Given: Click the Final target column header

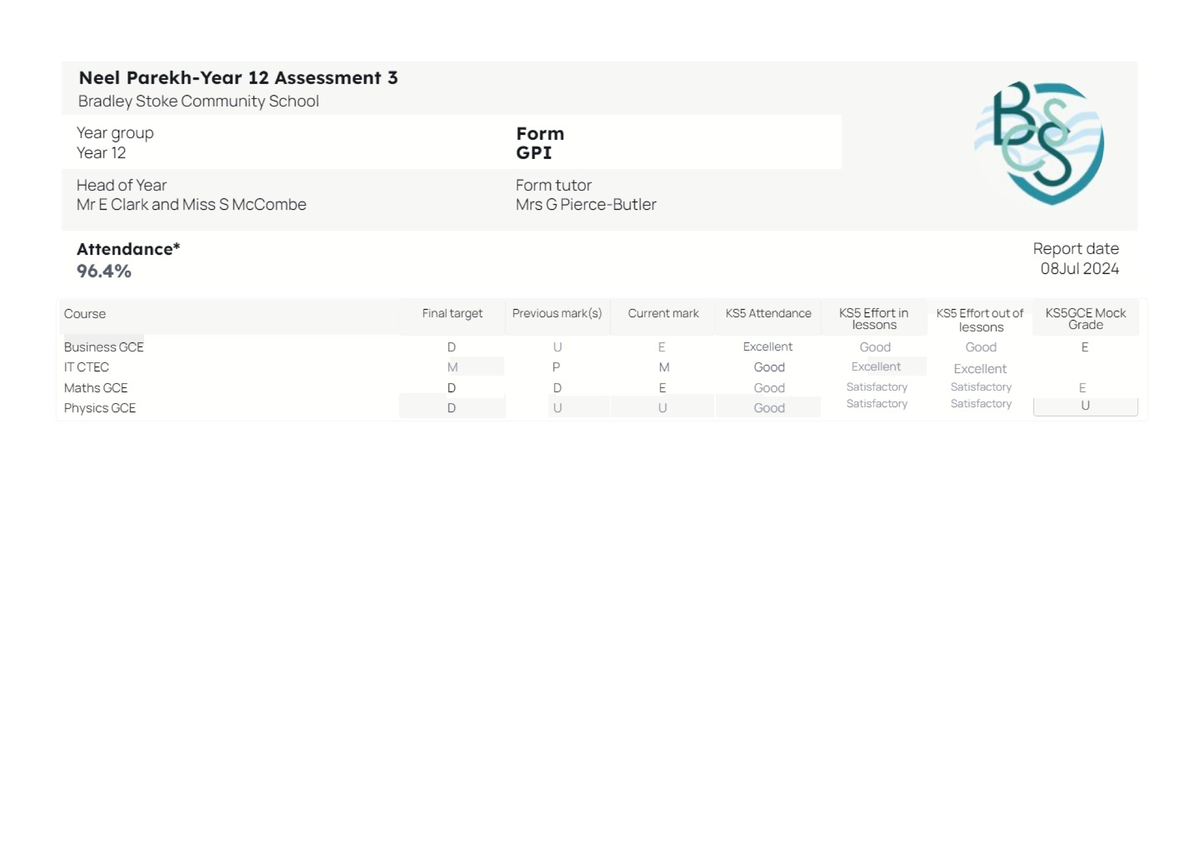Looking at the screenshot, I should click(452, 313).
